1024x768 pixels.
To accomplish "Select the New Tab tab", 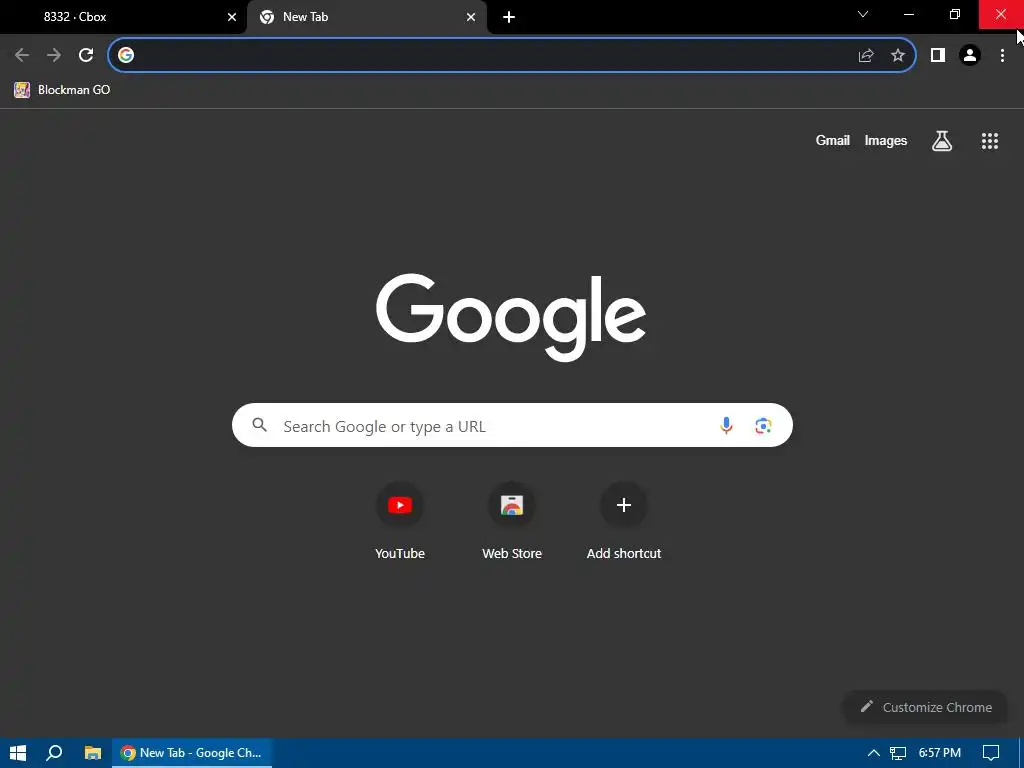I will point(366,17).
